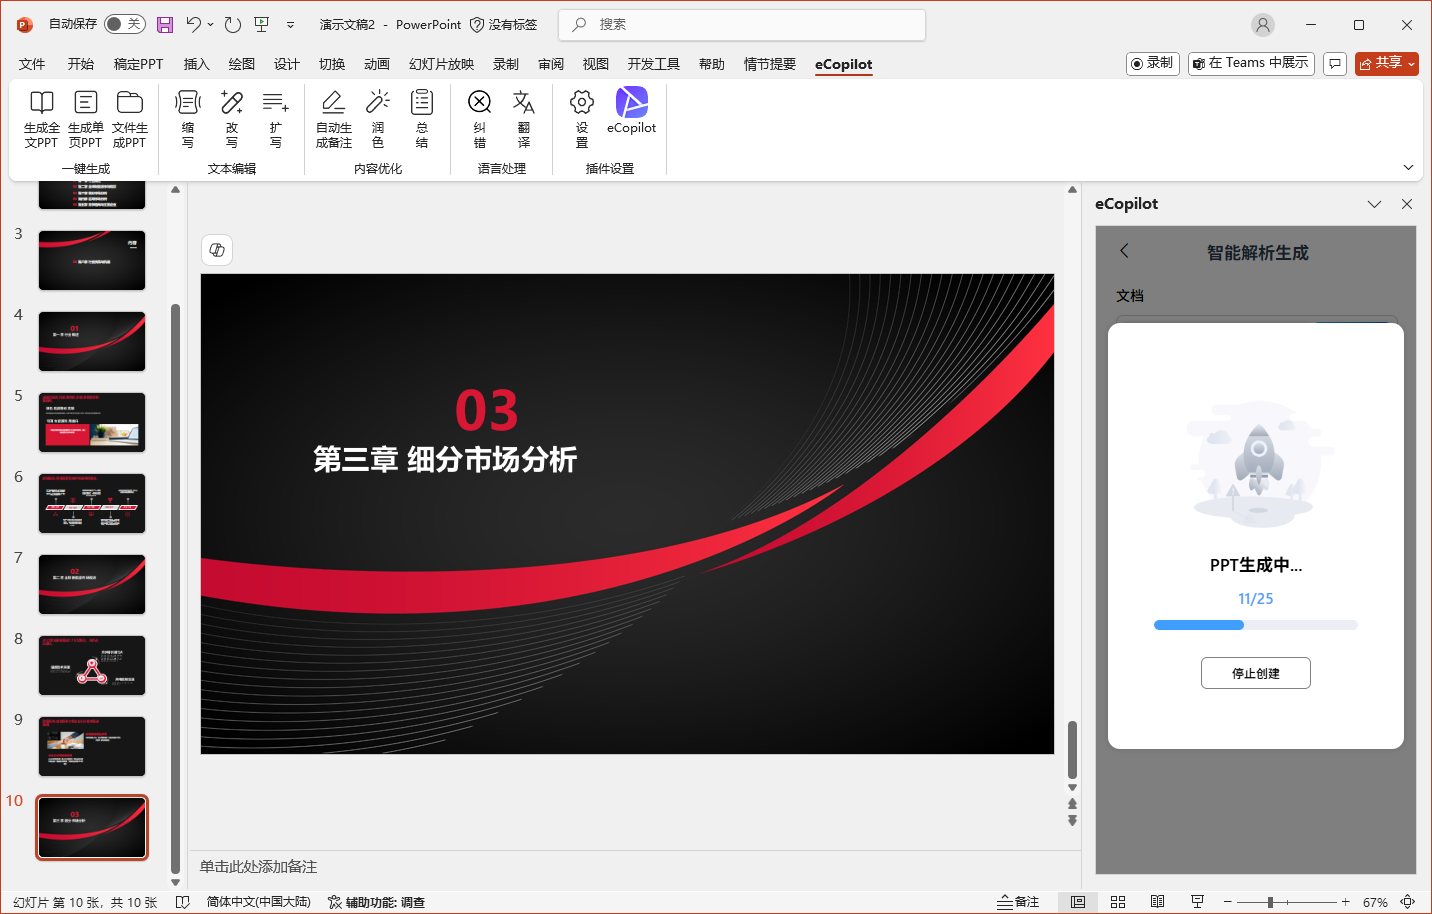The height and width of the screenshot is (914, 1432).
Task: Select slide 6 thumbnail
Action: [x=92, y=503]
